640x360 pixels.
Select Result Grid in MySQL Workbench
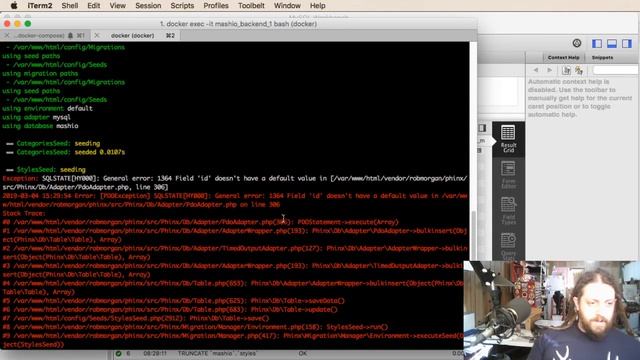[x=508, y=139]
